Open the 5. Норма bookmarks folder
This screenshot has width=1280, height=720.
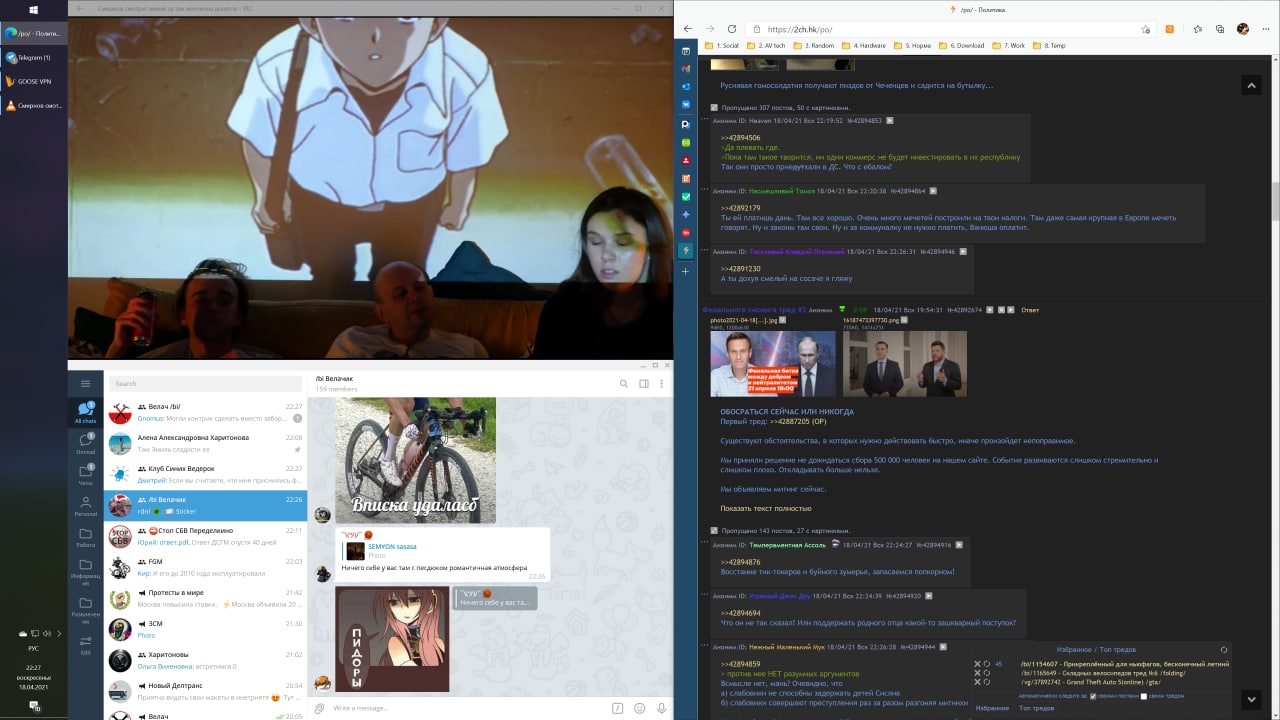click(x=913, y=45)
